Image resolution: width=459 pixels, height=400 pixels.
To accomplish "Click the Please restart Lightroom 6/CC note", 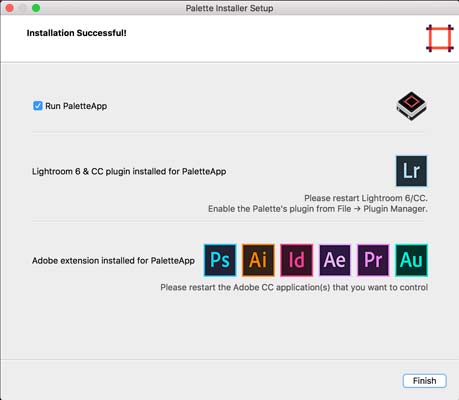I will click(366, 198).
